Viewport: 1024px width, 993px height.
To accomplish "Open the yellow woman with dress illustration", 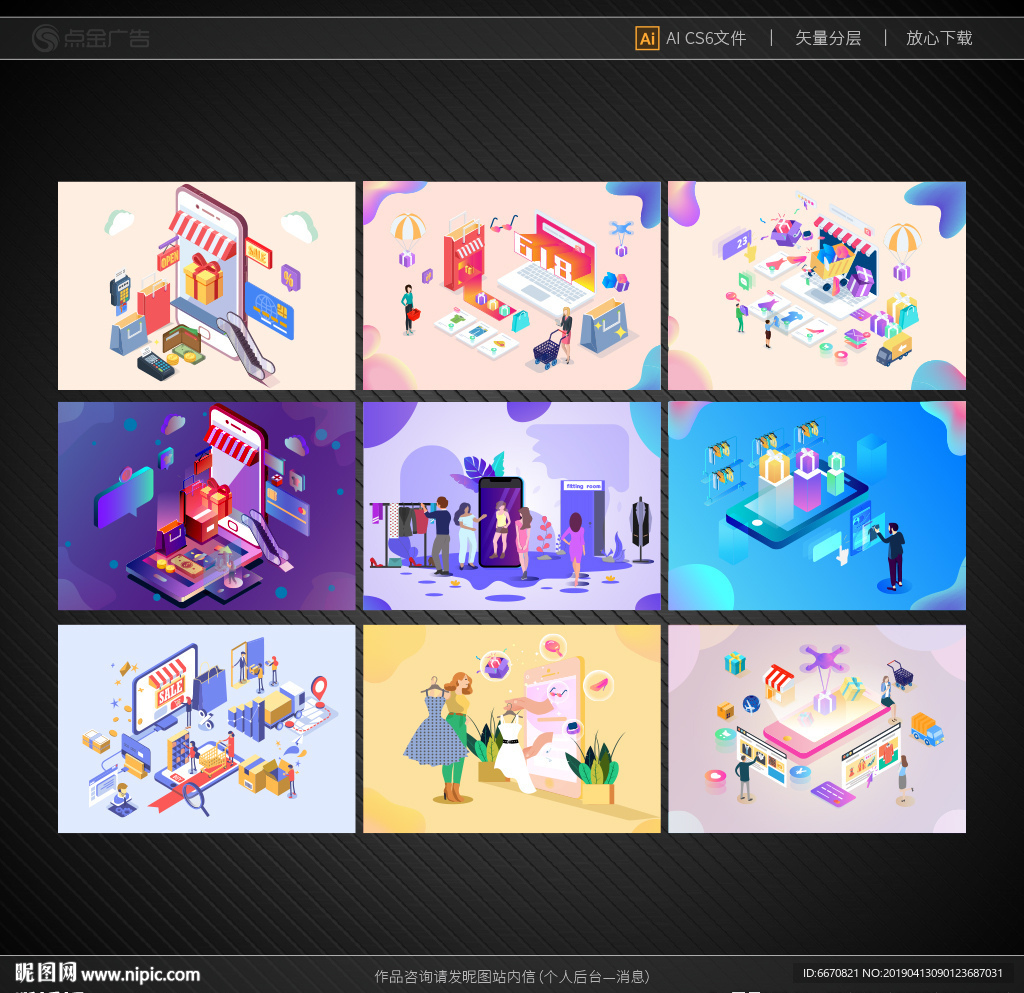I will tap(511, 729).
